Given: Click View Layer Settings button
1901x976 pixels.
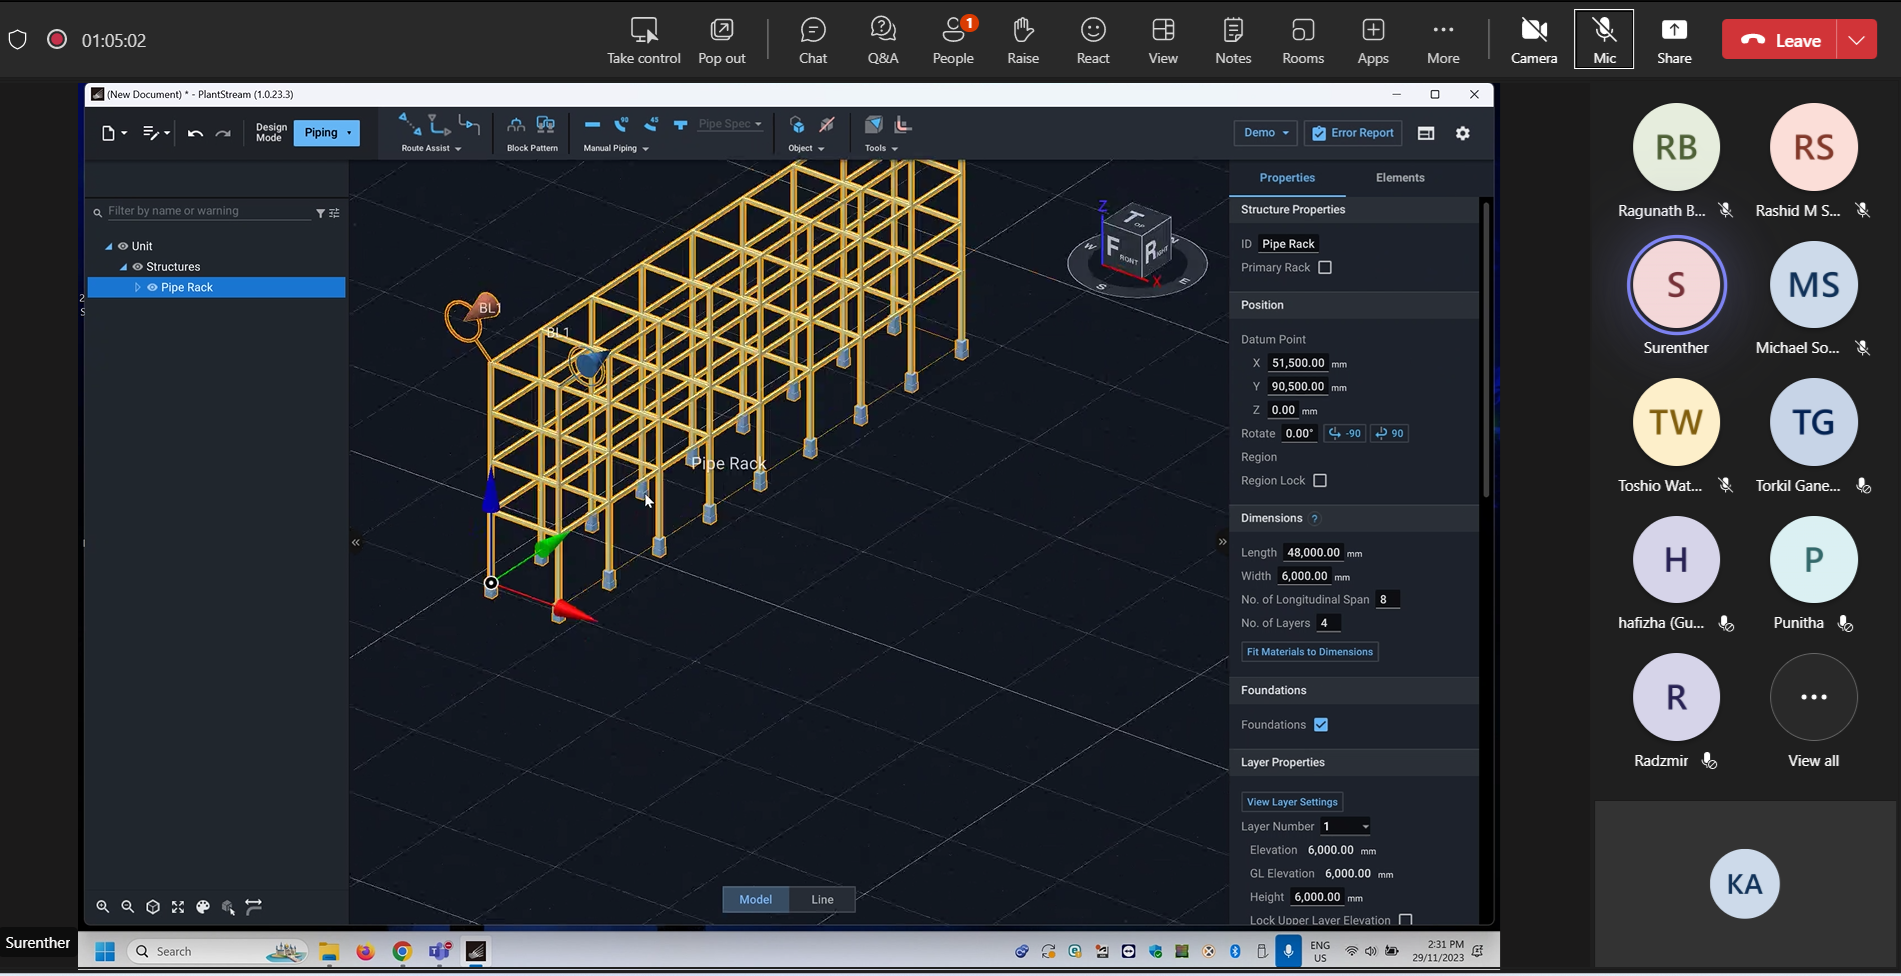Looking at the screenshot, I should coord(1292,802).
